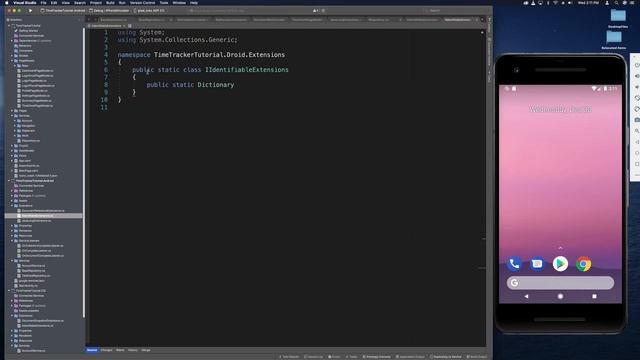Click the 'public static Dictionary' code line

190,85
